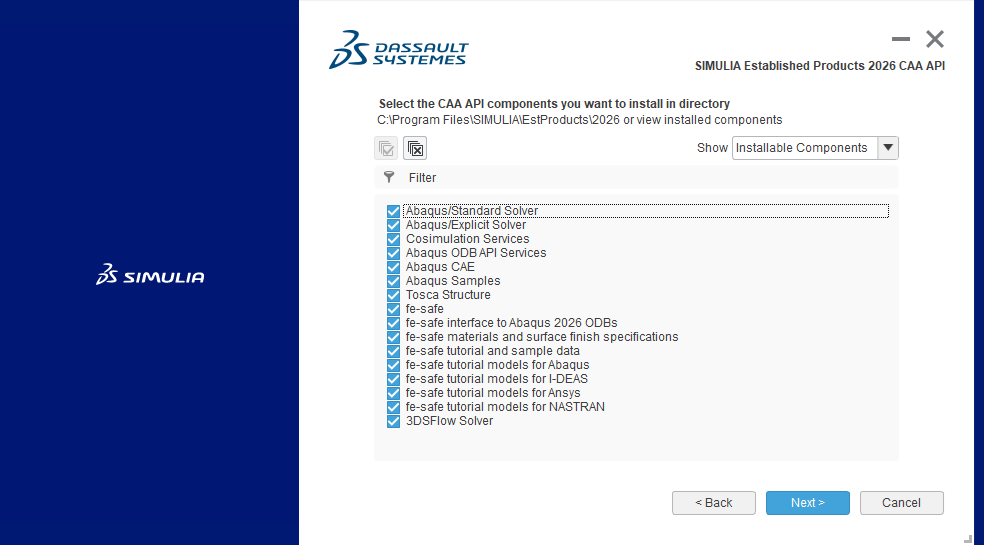This screenshot has width=984, height=545.
Task: Uncheck the Abaqus CAE component
Action: (x=393, y=267)
